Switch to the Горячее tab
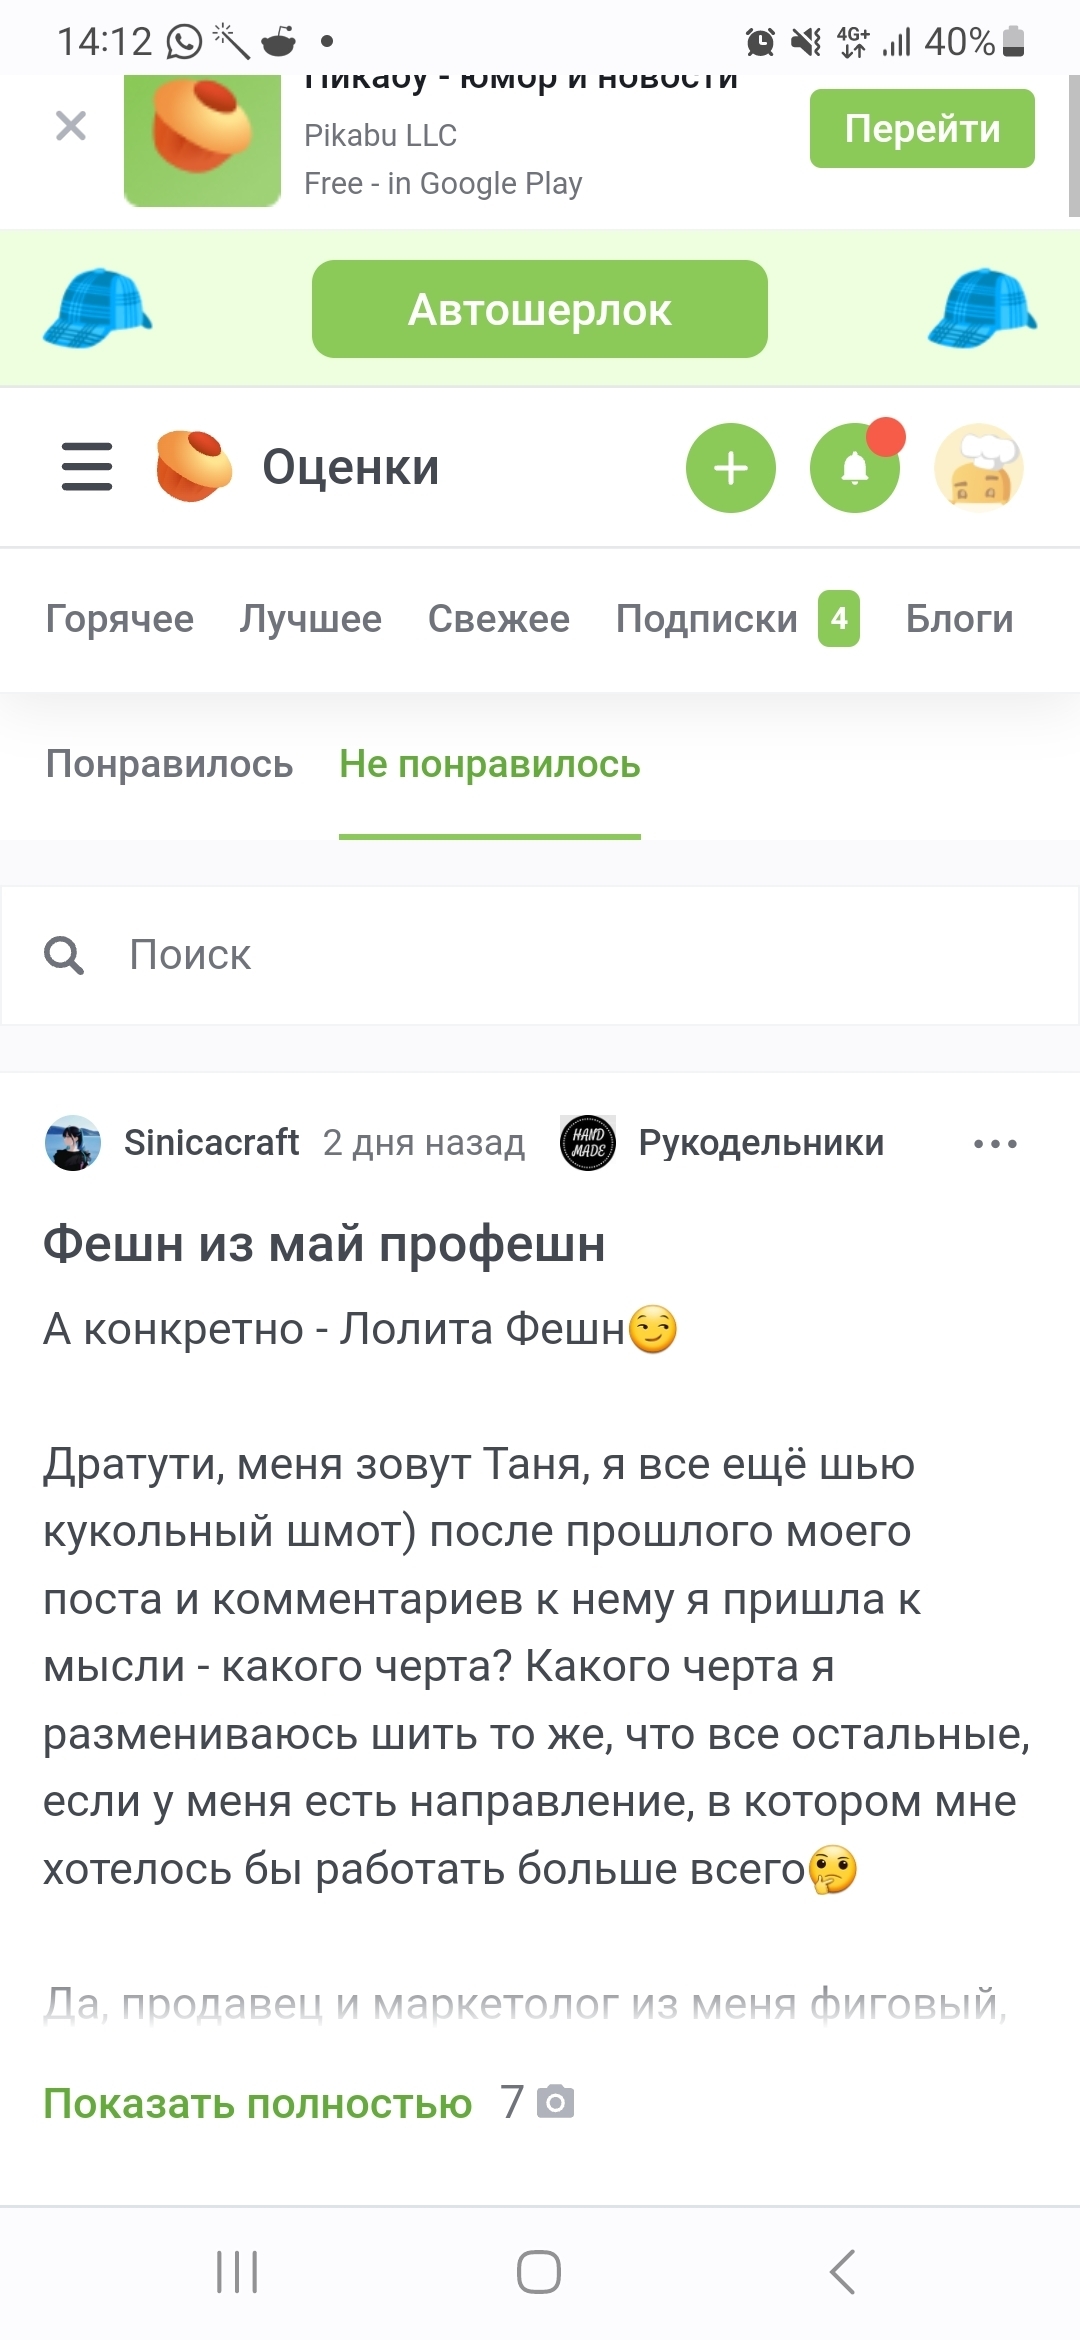 tap(120, 619)
